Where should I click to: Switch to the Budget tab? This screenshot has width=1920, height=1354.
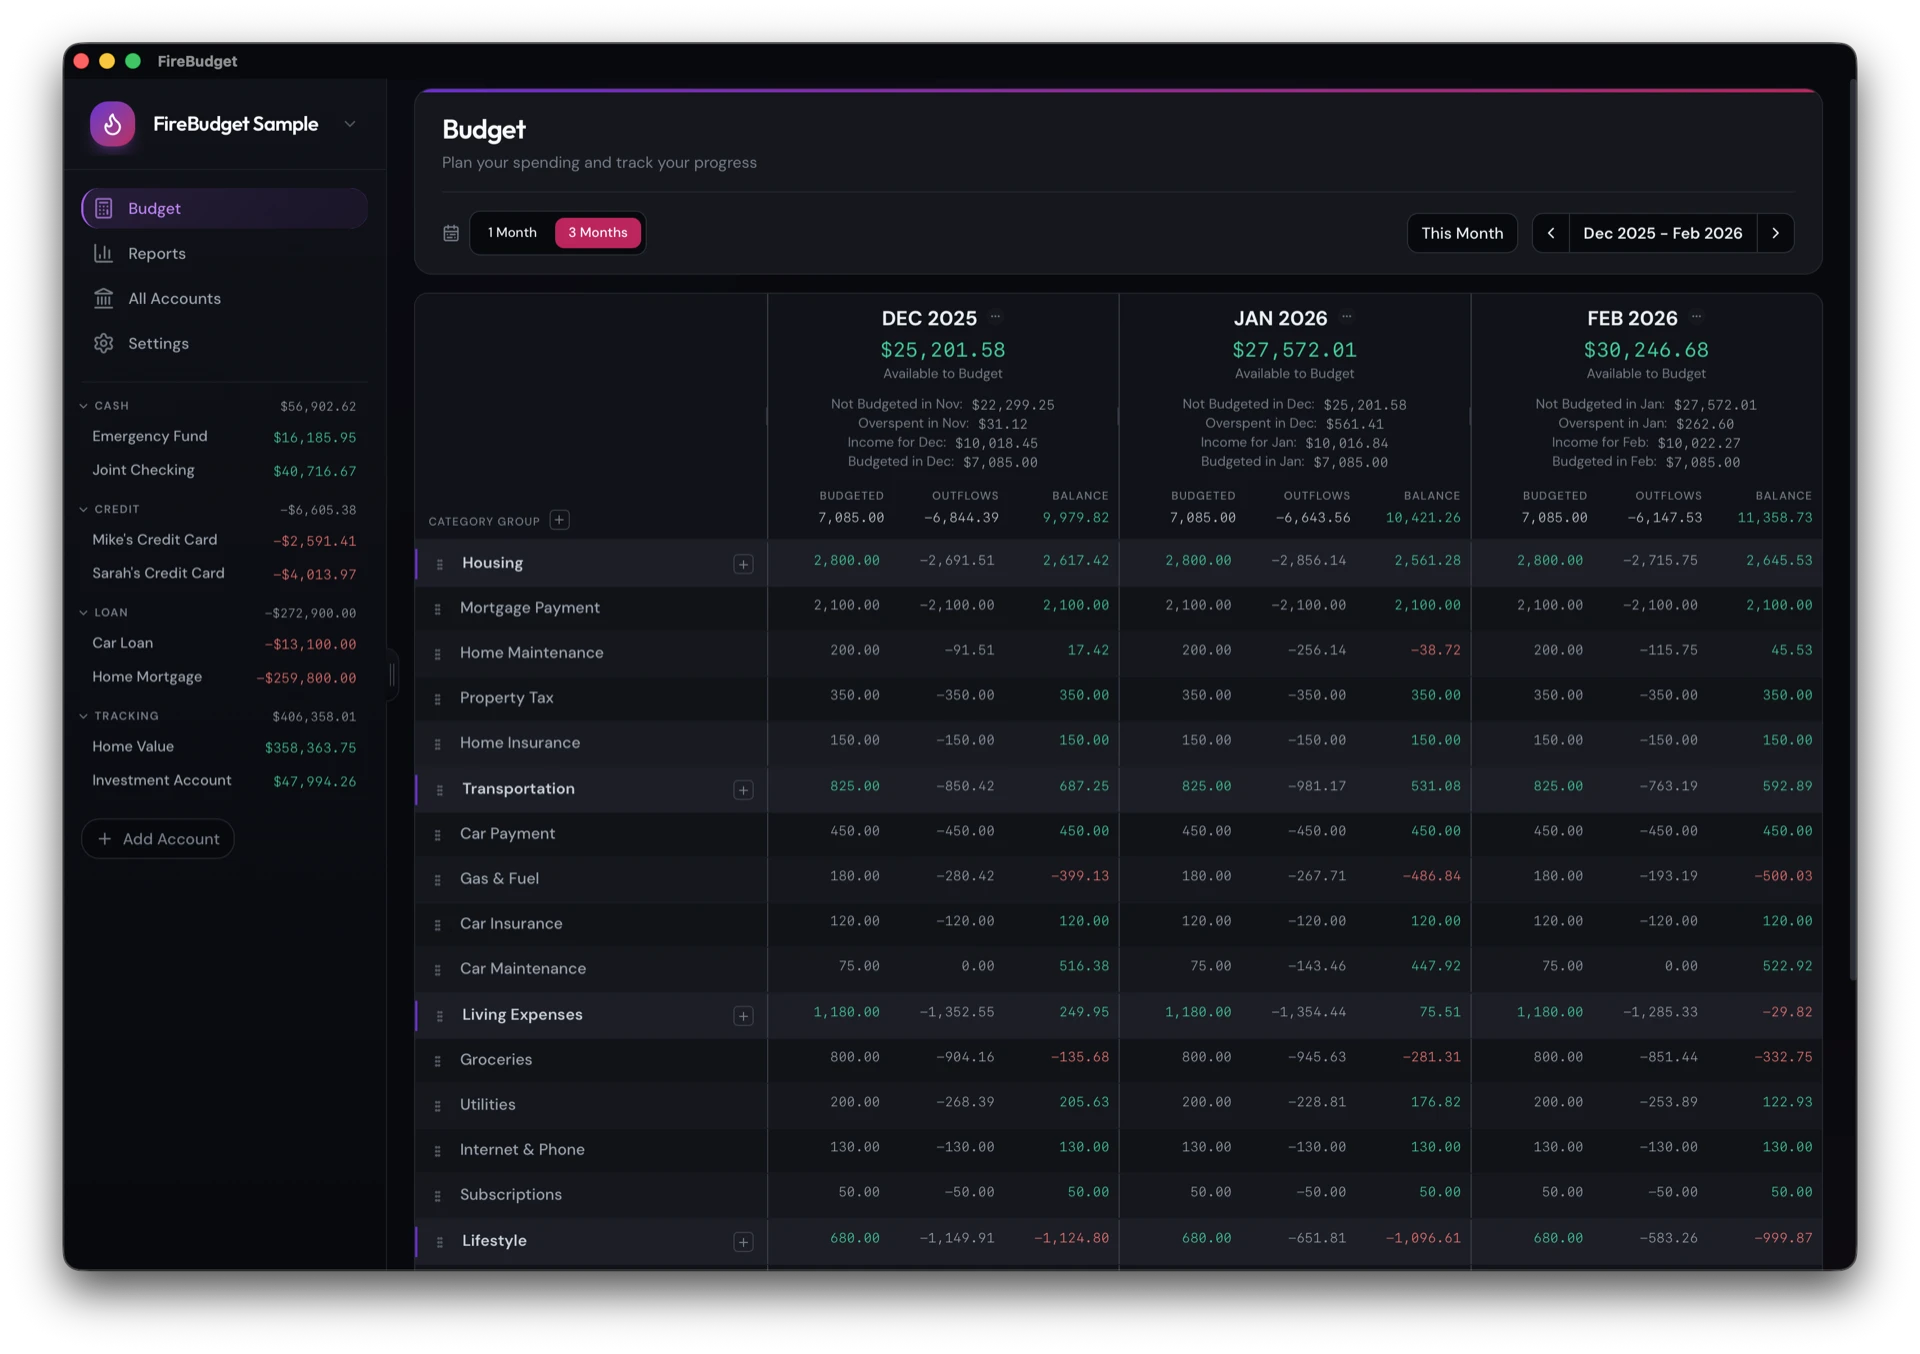[156, 207]
